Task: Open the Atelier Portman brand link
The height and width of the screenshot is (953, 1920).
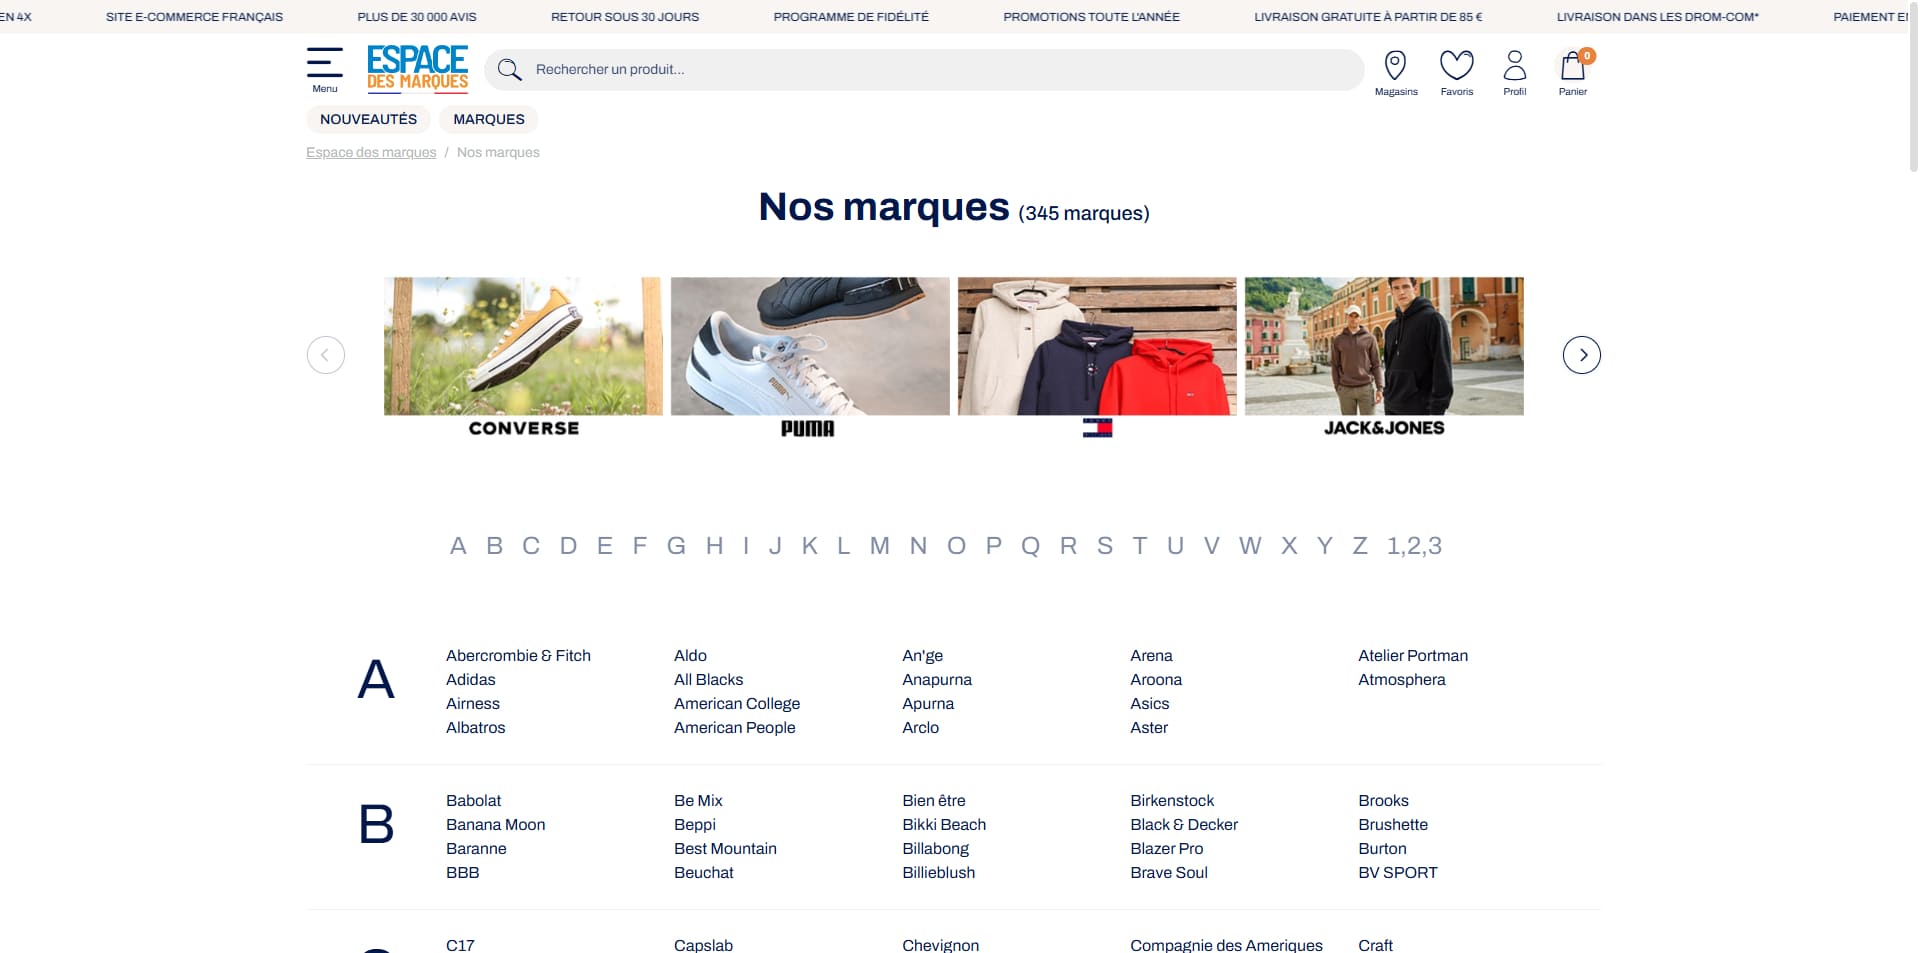Action: click(1413, 656)
